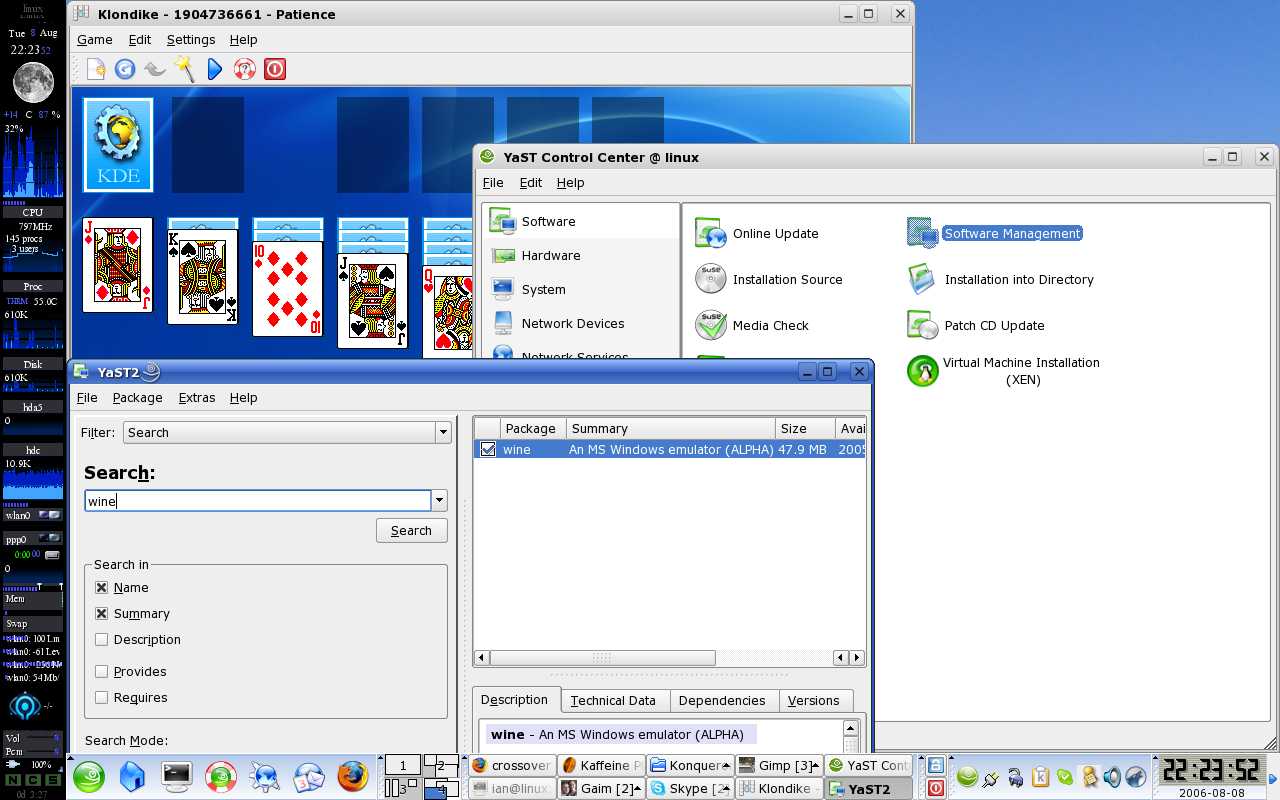Switch to Versions tab

[x=814, y=701]
